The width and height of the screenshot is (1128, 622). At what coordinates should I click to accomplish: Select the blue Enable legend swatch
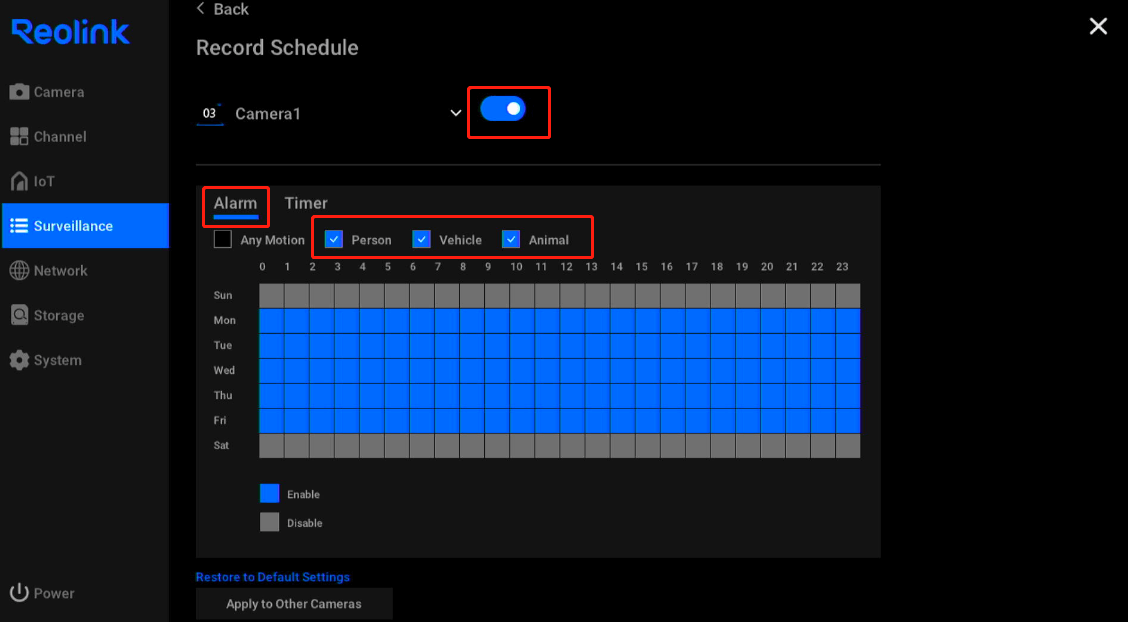(270, 493)
